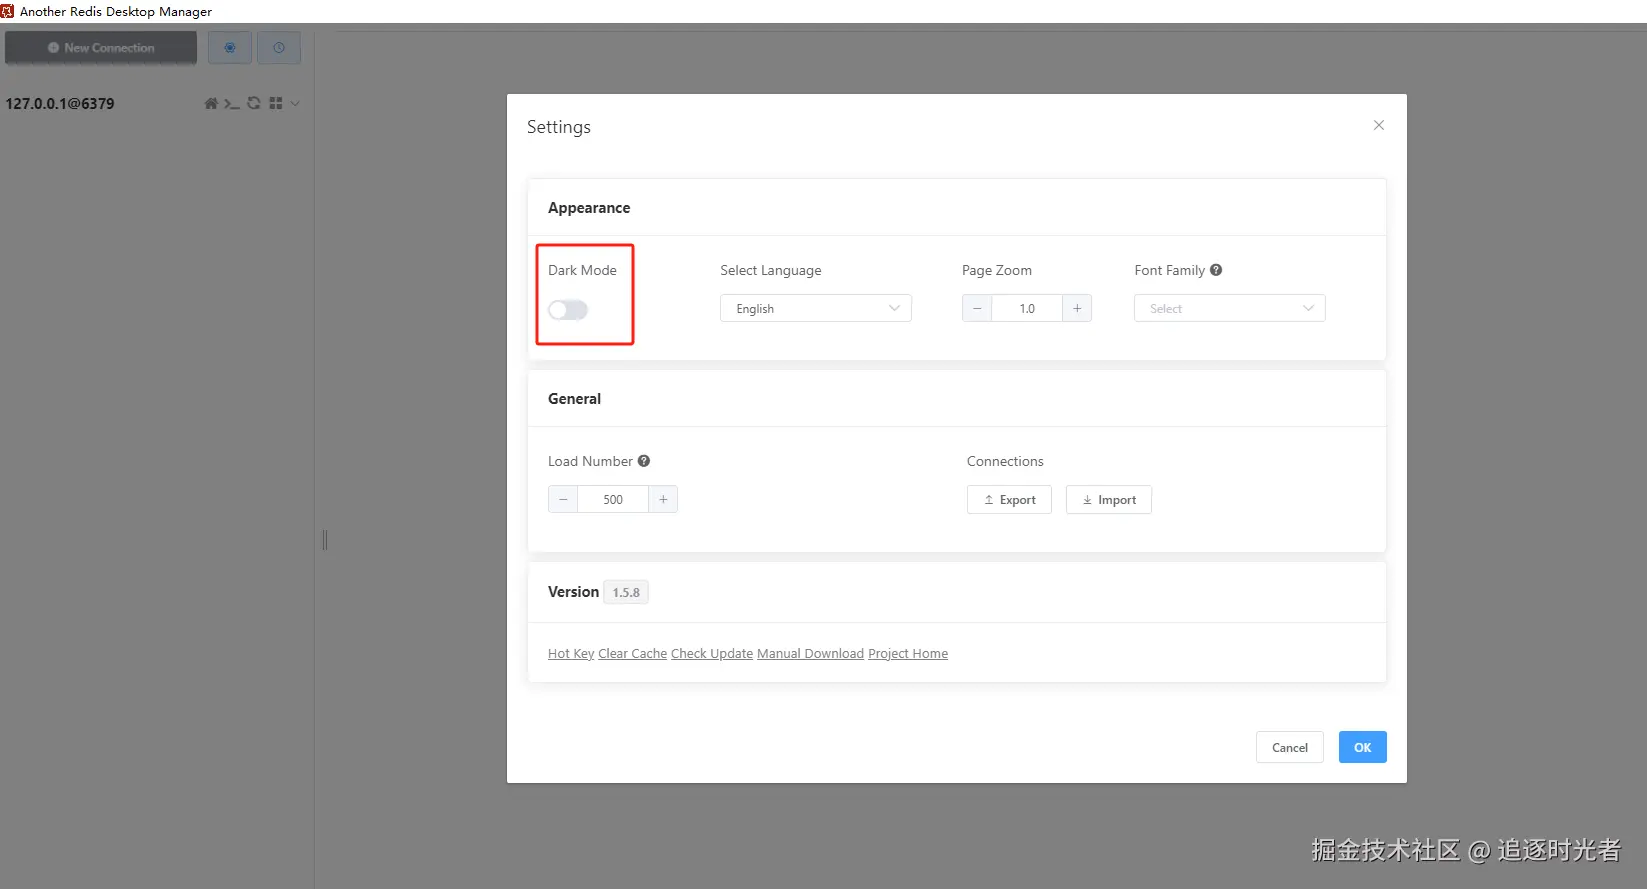1647x889 pixels.
Task: Open the Select Language dropdown
Action: (815, 309)
